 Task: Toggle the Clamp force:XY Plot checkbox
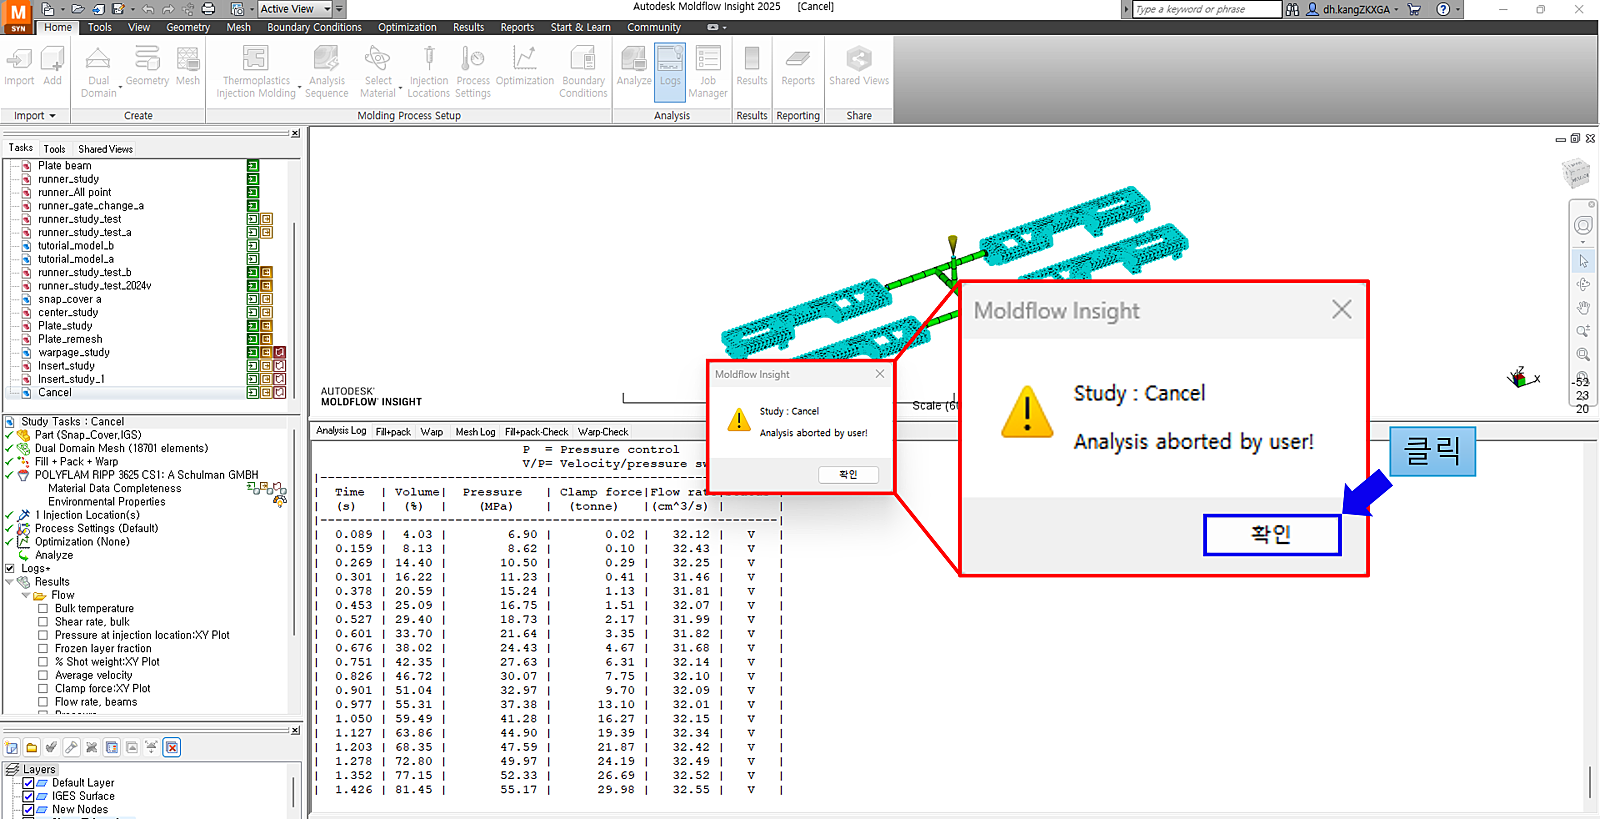pyautogui.click(x=43, y=688)
